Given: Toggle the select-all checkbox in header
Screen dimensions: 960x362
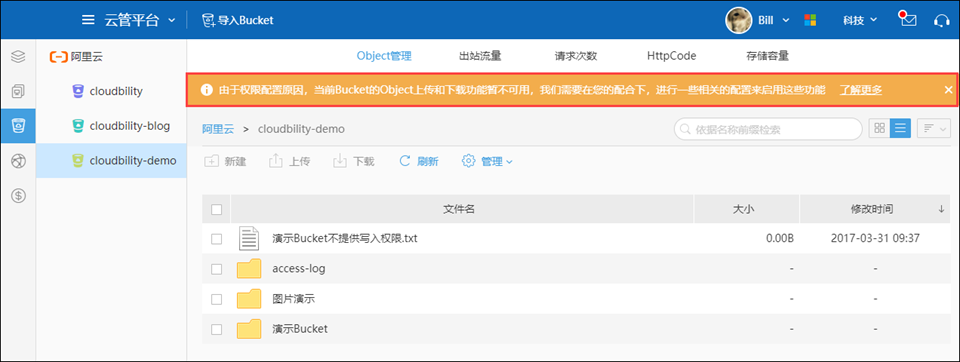Looking at the screenshot, I should 216,209.
